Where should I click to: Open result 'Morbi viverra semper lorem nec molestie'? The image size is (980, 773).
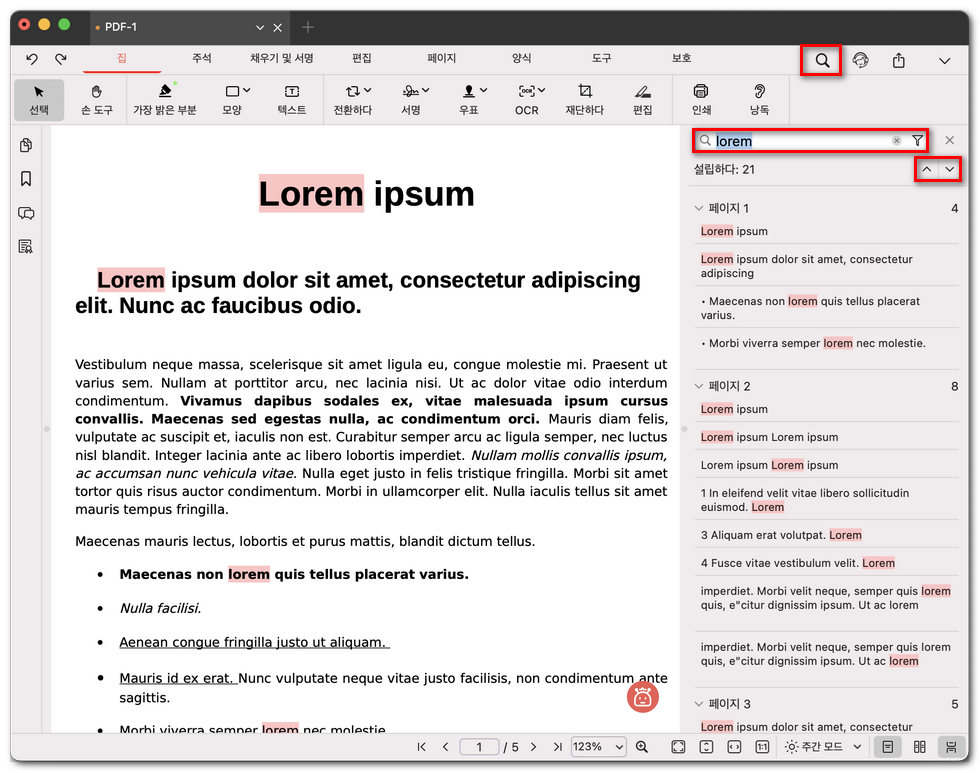(x=816, y=343)
